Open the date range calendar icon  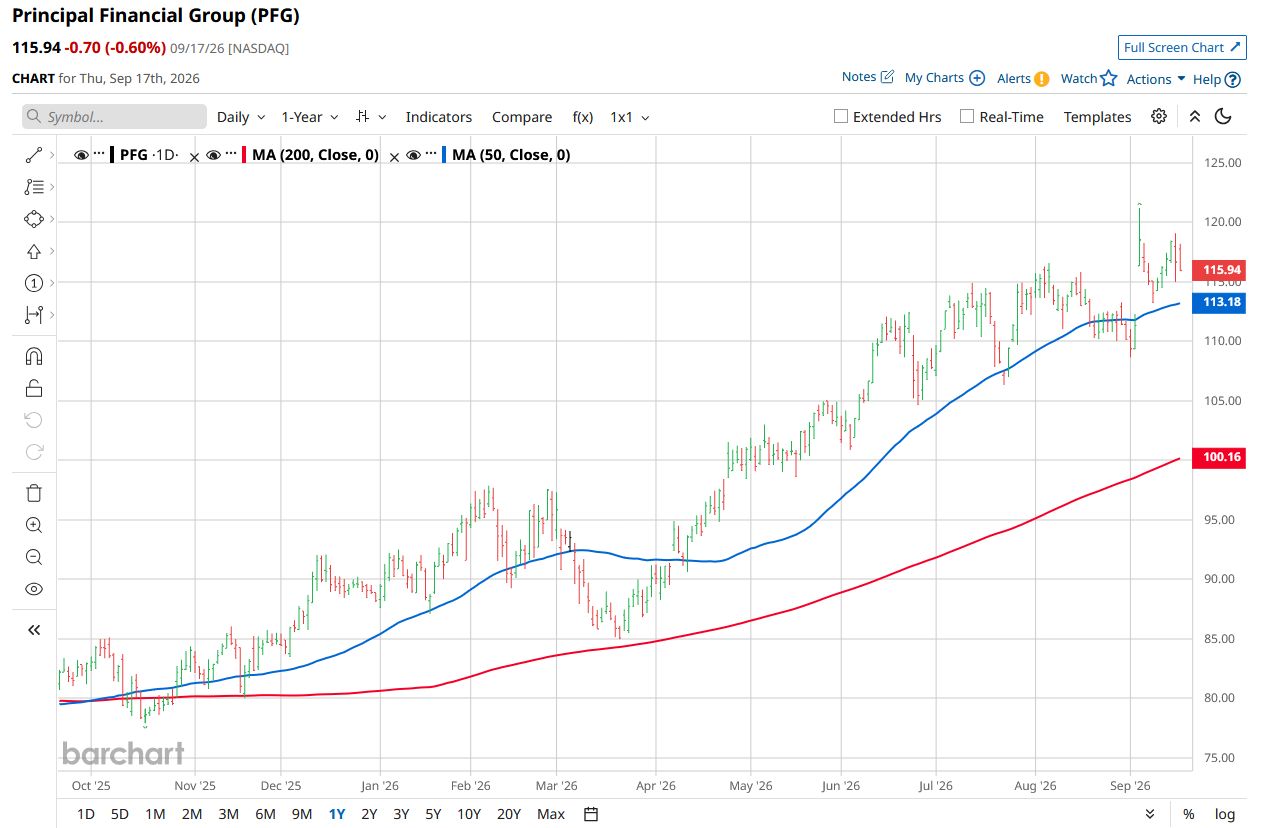591,814
